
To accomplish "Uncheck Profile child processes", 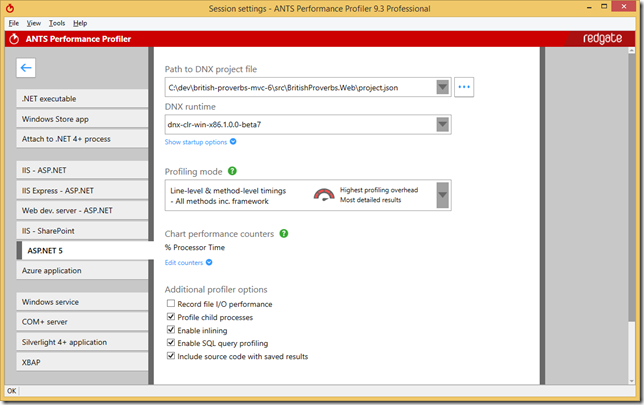I will click(x=171, y=317).
